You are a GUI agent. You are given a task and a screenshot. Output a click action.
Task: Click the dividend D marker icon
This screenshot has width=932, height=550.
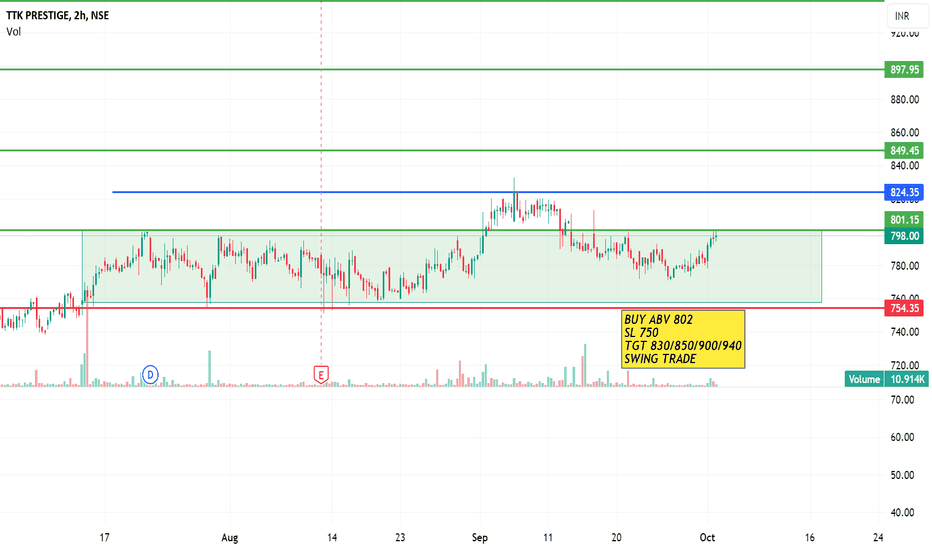pyautogui.click(x=150, y=375)
